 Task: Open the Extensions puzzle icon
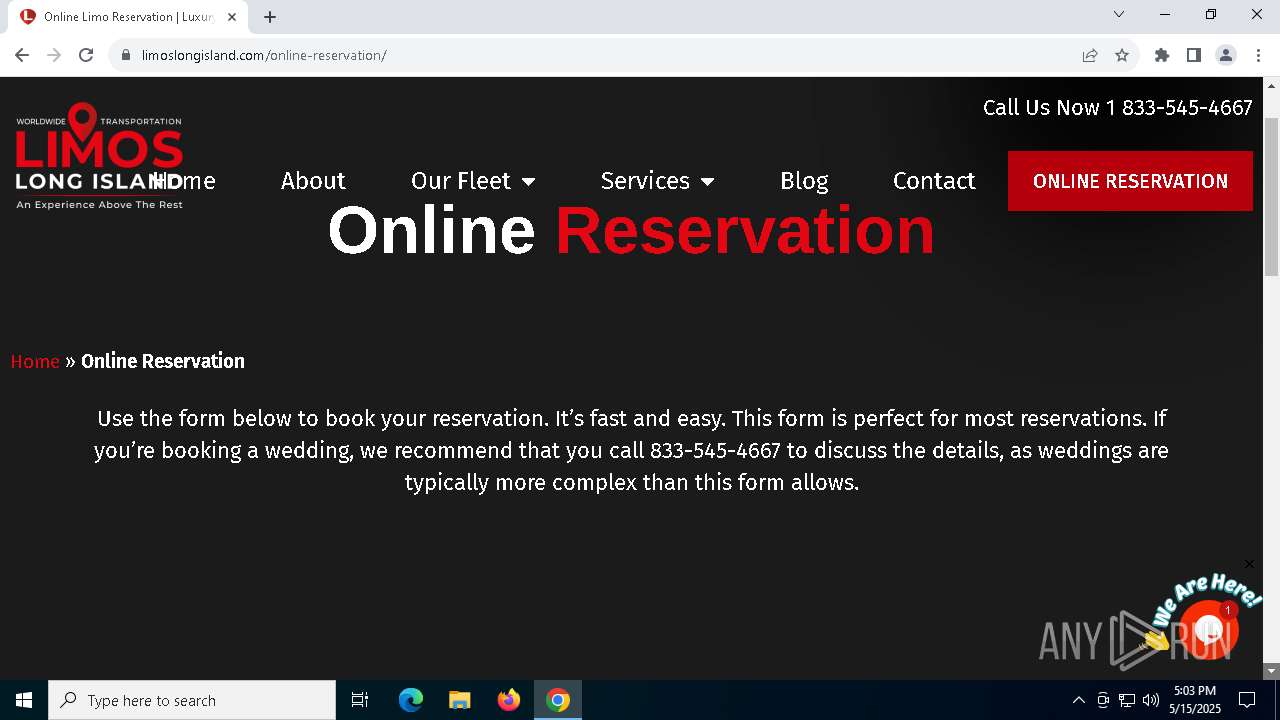click(x=1162, y=55)
